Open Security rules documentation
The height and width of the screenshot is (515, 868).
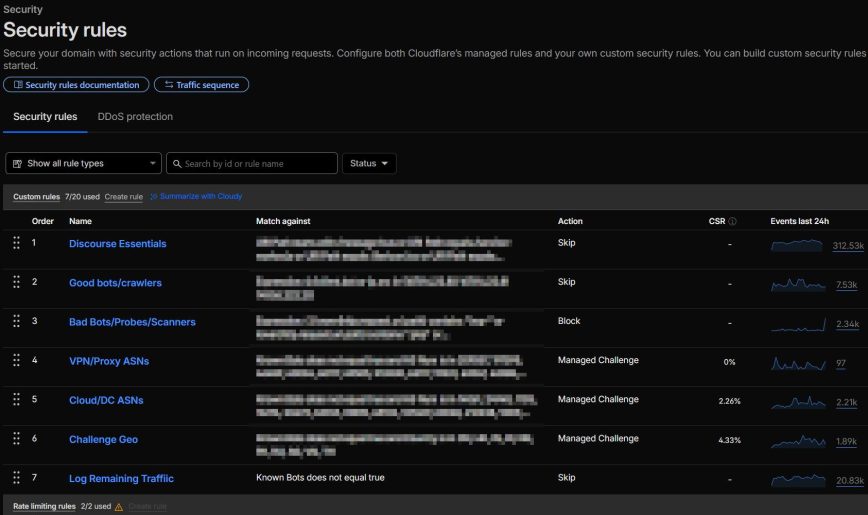pos(76,85)
